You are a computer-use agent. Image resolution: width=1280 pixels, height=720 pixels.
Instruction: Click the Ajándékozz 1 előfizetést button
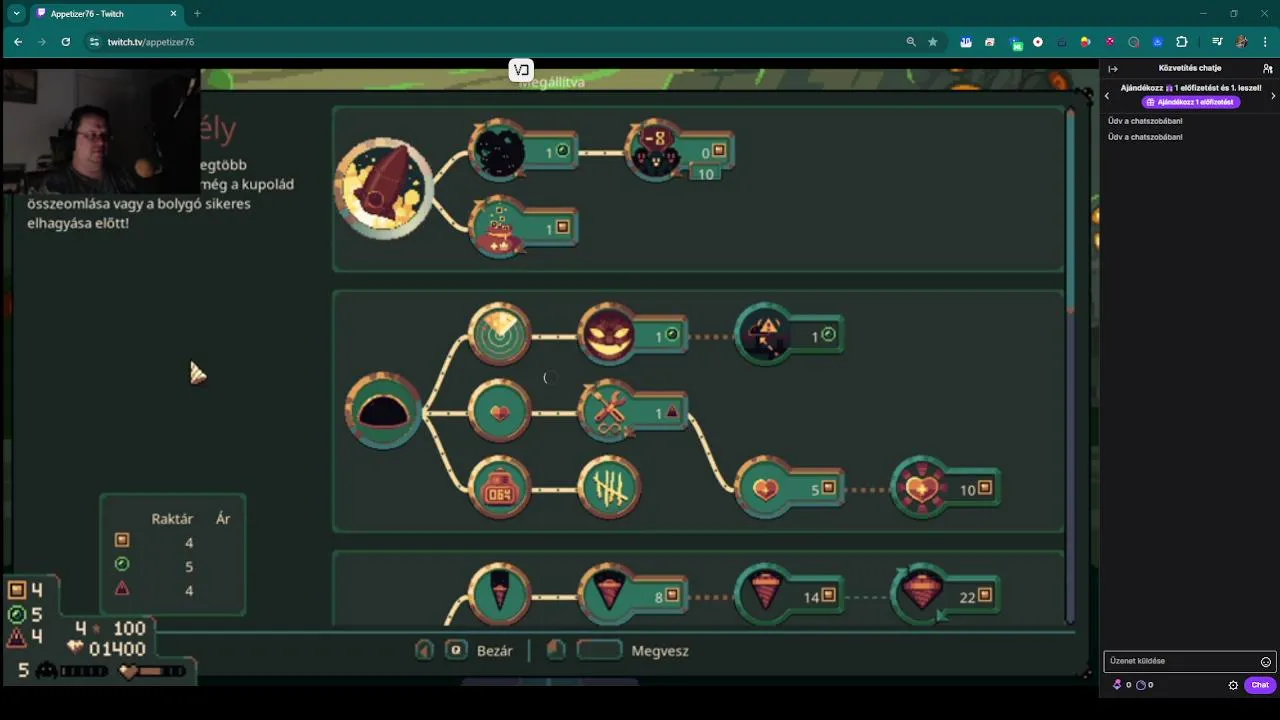(x=1190, y=102)
